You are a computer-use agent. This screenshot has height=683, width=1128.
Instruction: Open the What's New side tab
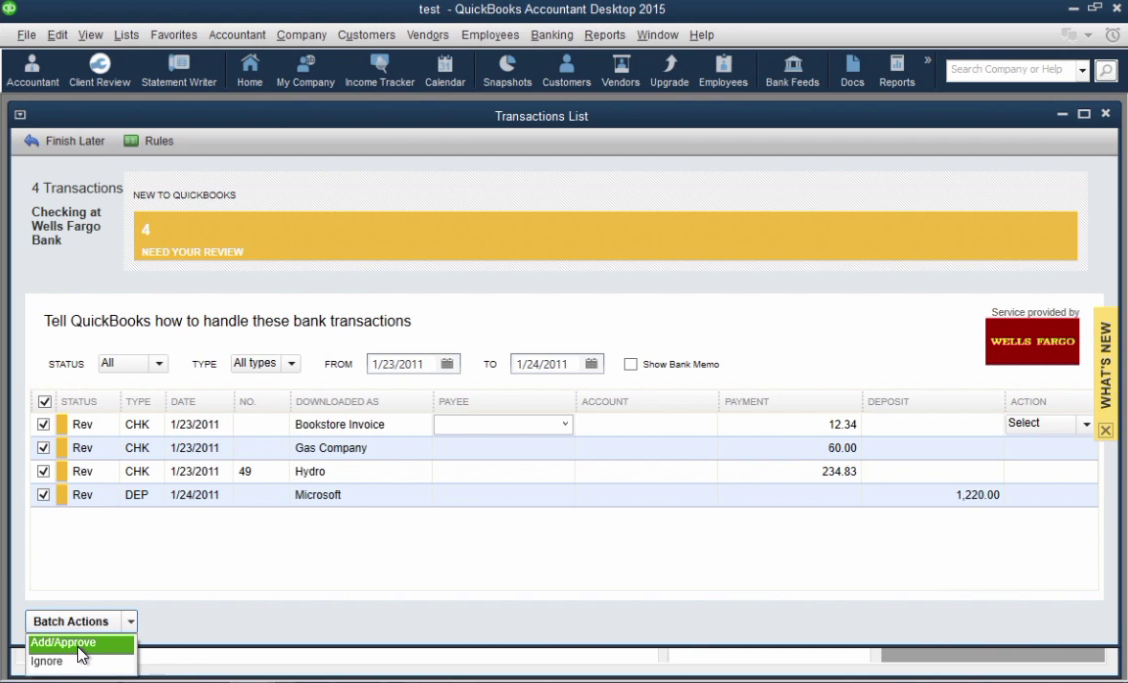[1106, 365]
